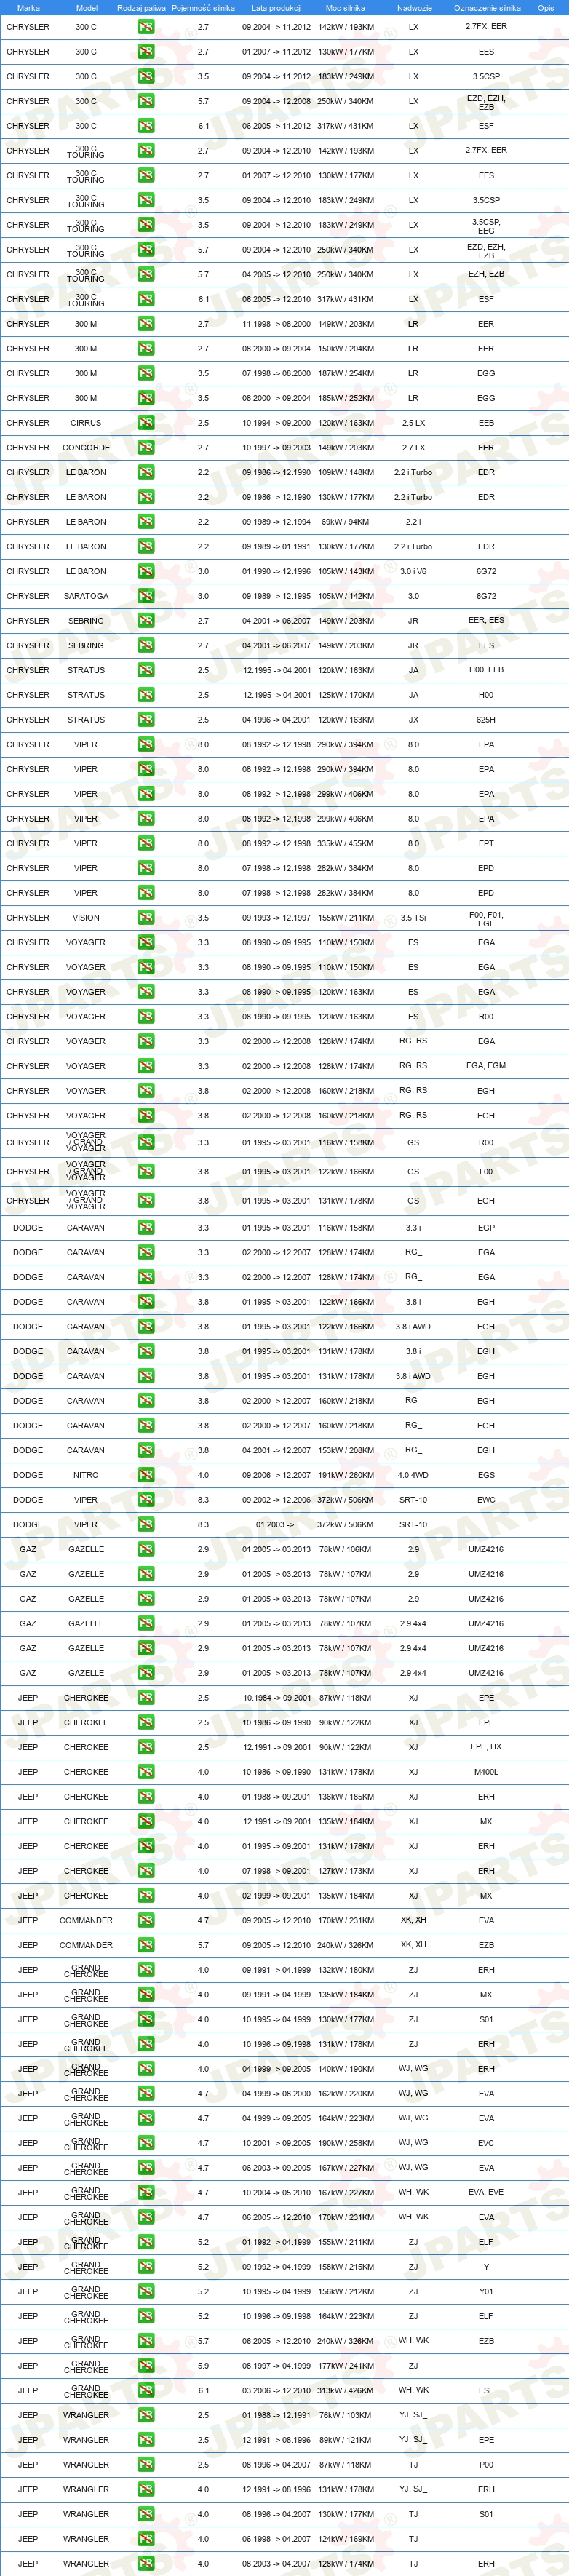Select fuel icon for Jeep Commander 5.7
The image size is (569, 2576).
pyautogui.click(x=146, y=1946)
